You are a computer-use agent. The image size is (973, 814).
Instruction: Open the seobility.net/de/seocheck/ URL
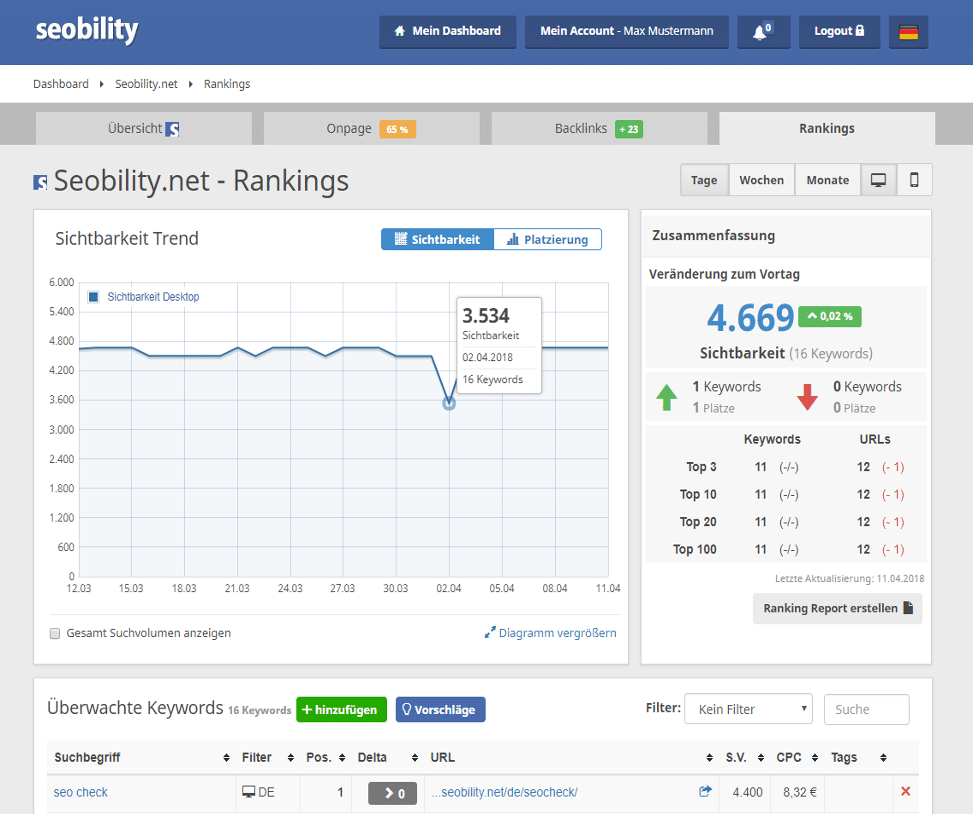coord(504,792)
